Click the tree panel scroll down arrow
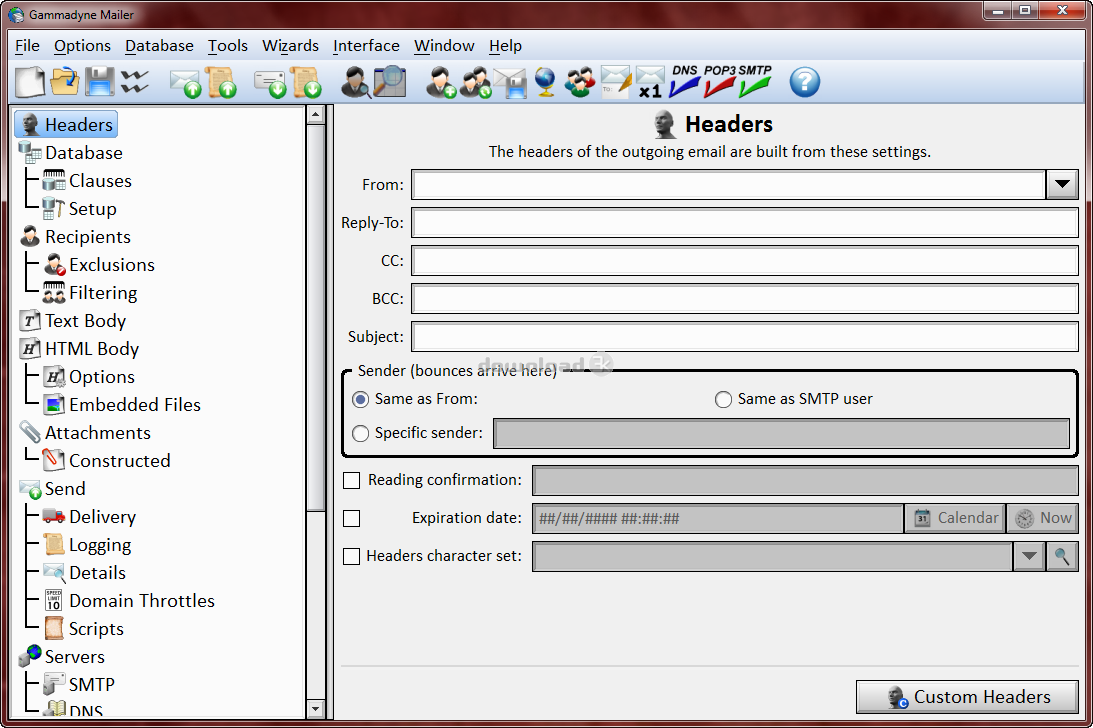 [x=315, y=709]
